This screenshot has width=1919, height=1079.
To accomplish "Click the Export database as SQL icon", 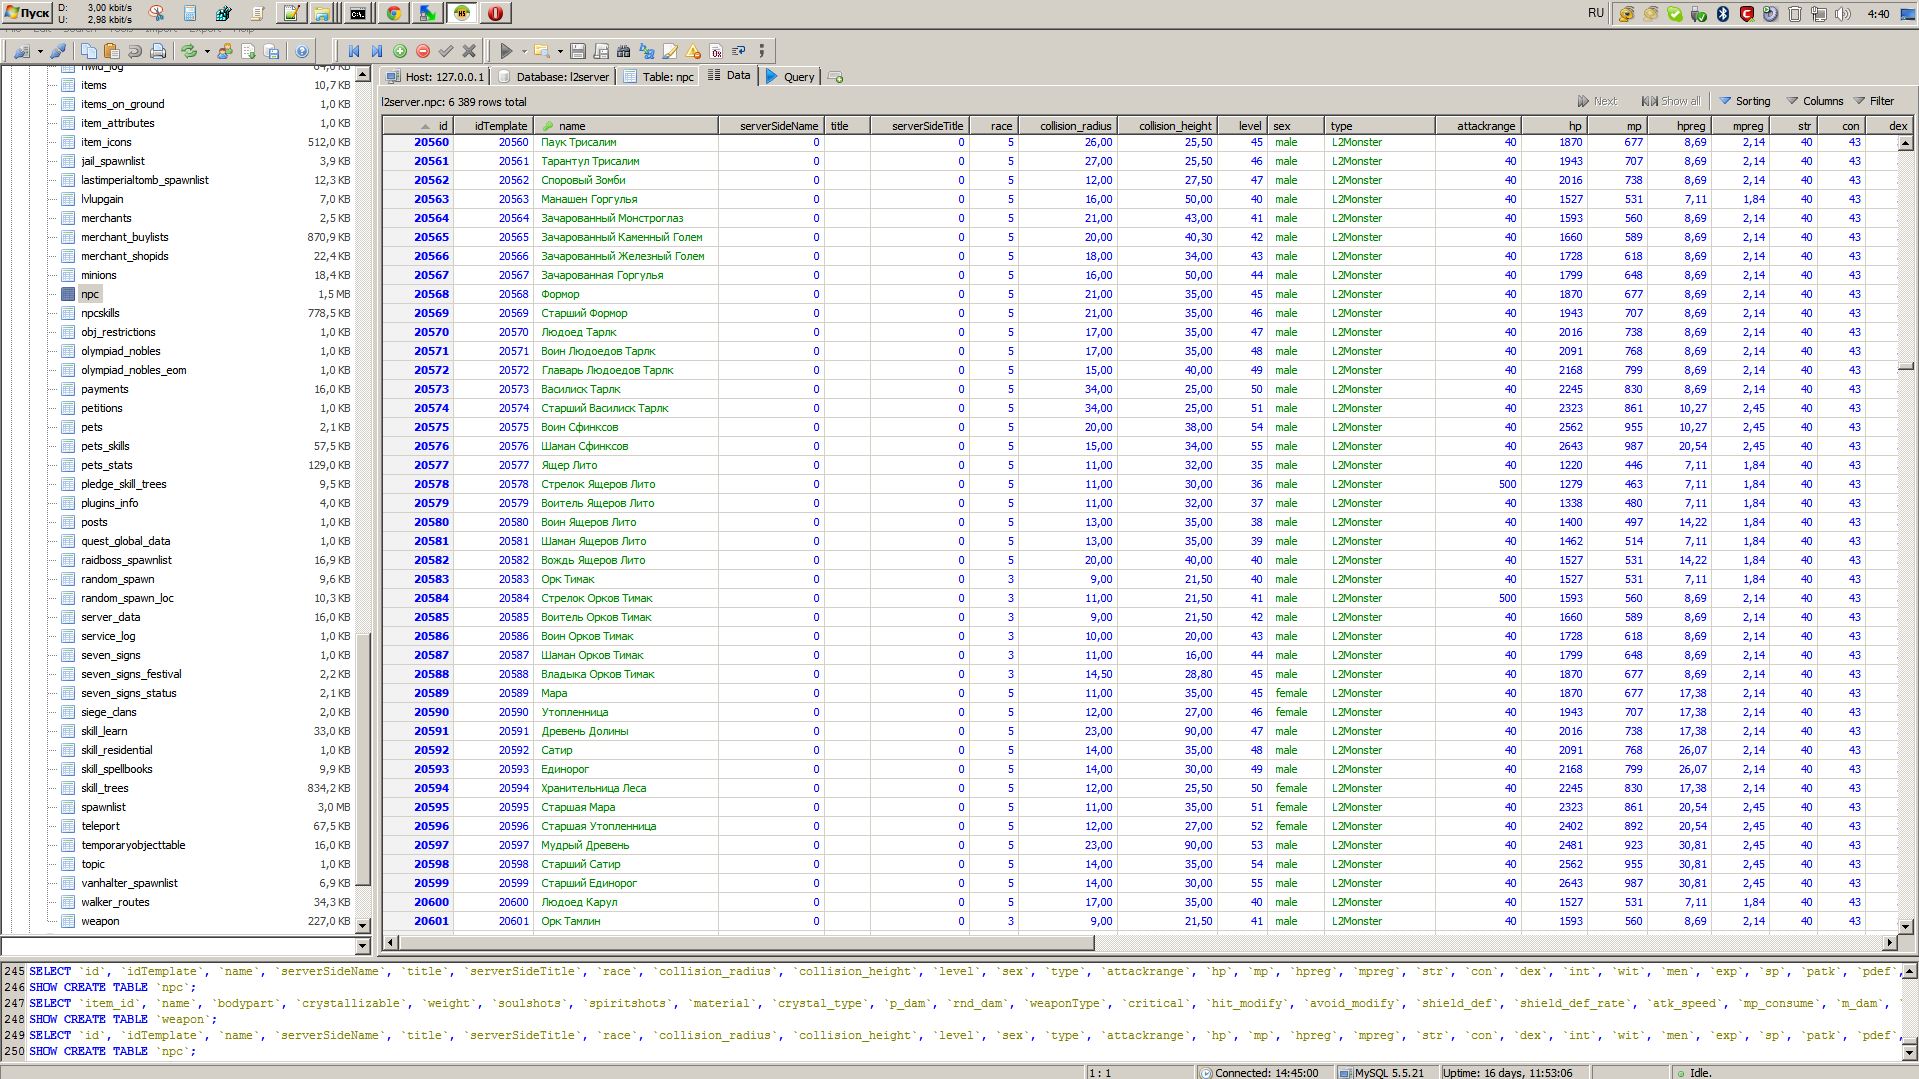I will coord(271,51).
